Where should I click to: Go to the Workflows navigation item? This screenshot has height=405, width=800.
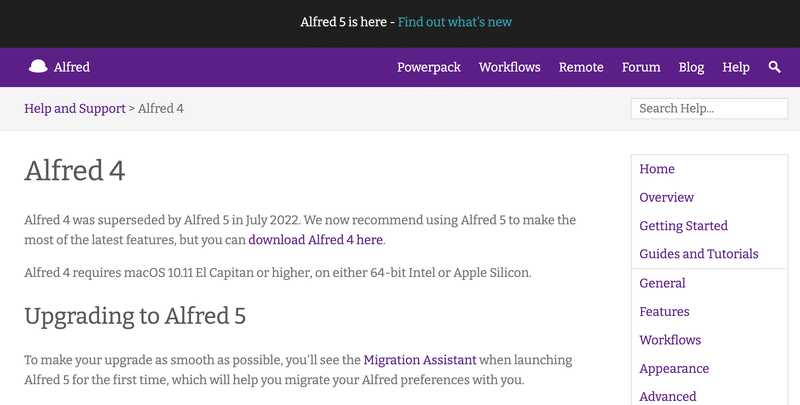[x=509, y=67]
